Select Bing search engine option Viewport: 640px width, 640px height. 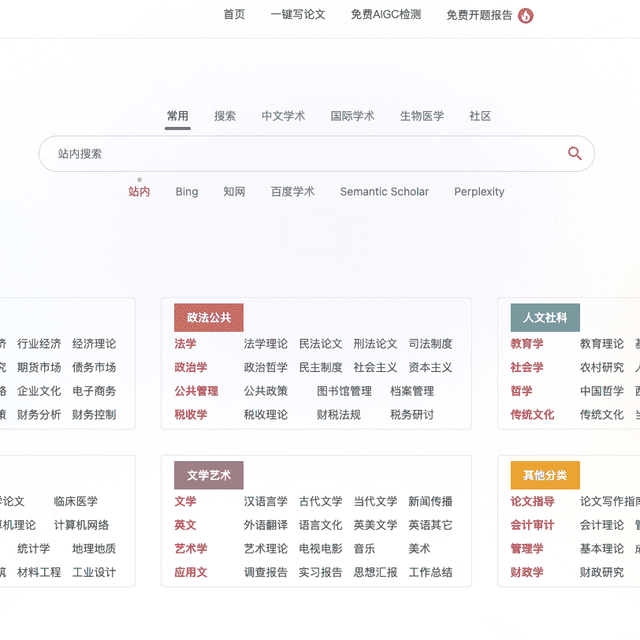pyautogui.click(x=187, y=191)
